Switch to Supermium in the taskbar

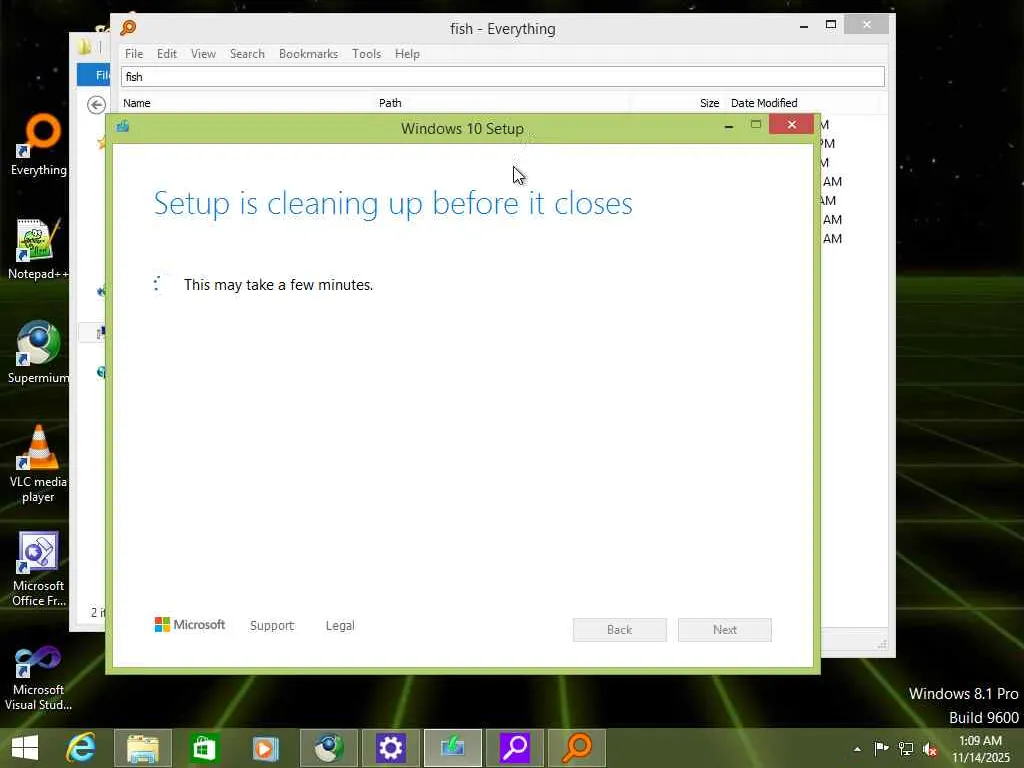pos(328,748)
